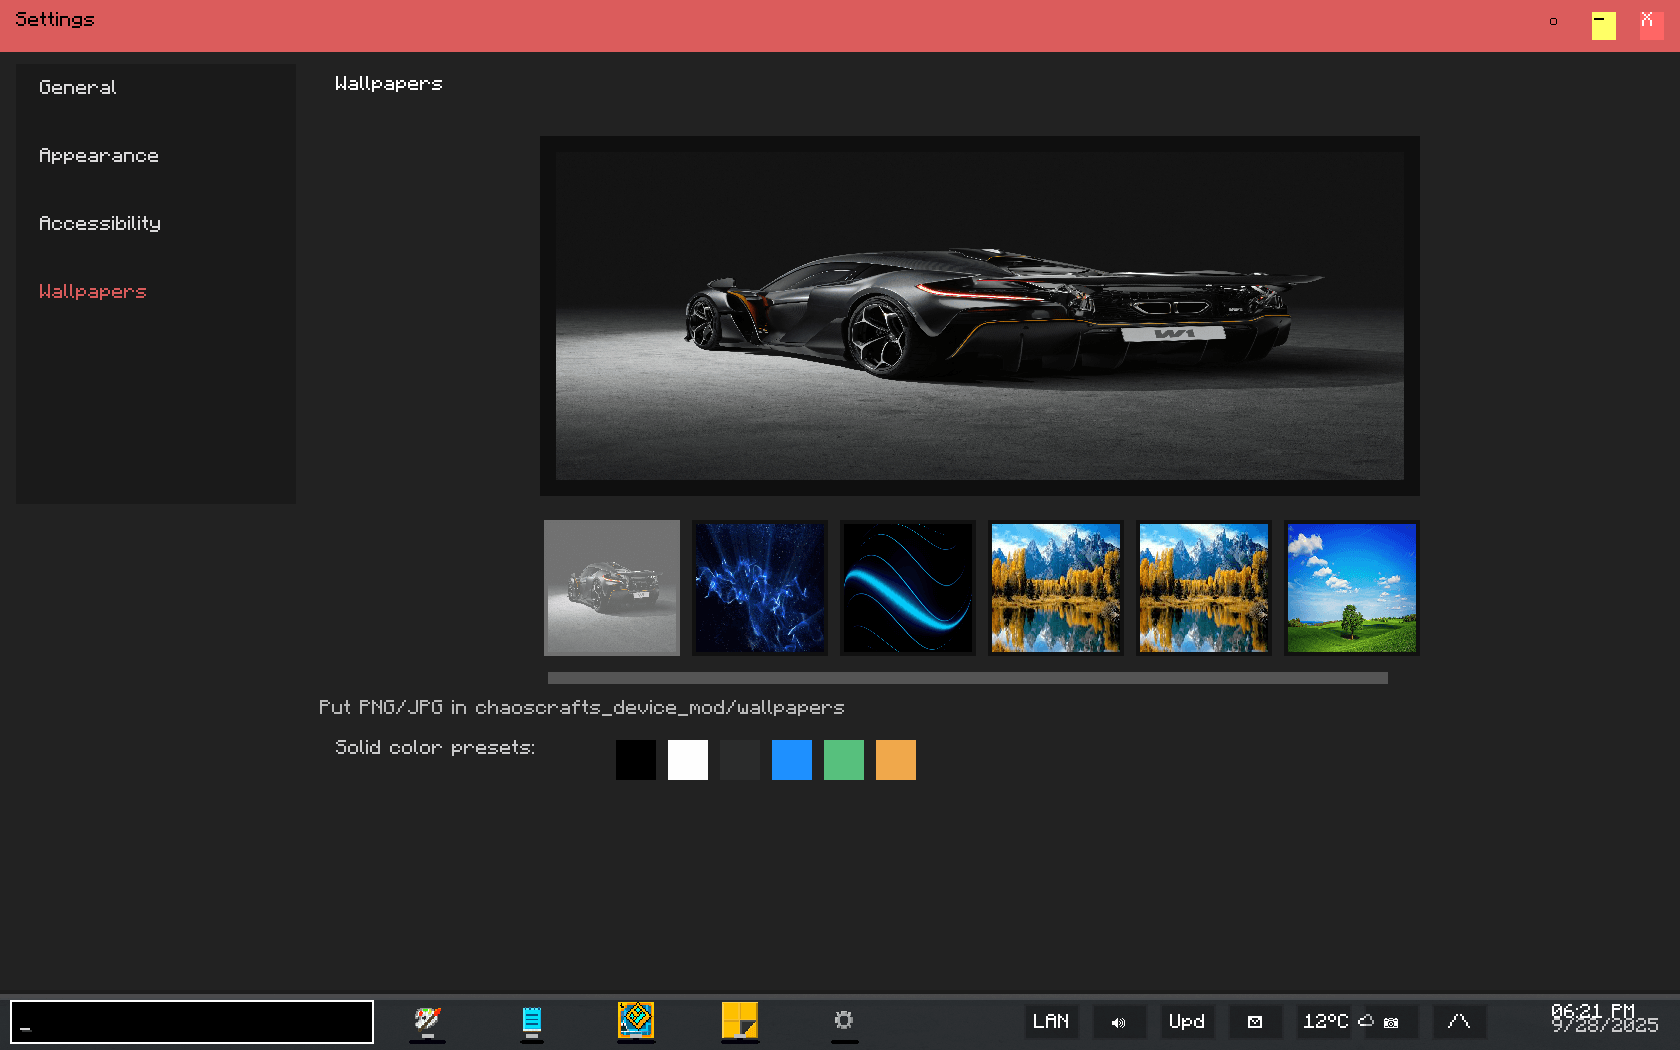Toggle the volume speaker icon in tray
The image size is (1680, 1050).
(x=1119, y=1022)
